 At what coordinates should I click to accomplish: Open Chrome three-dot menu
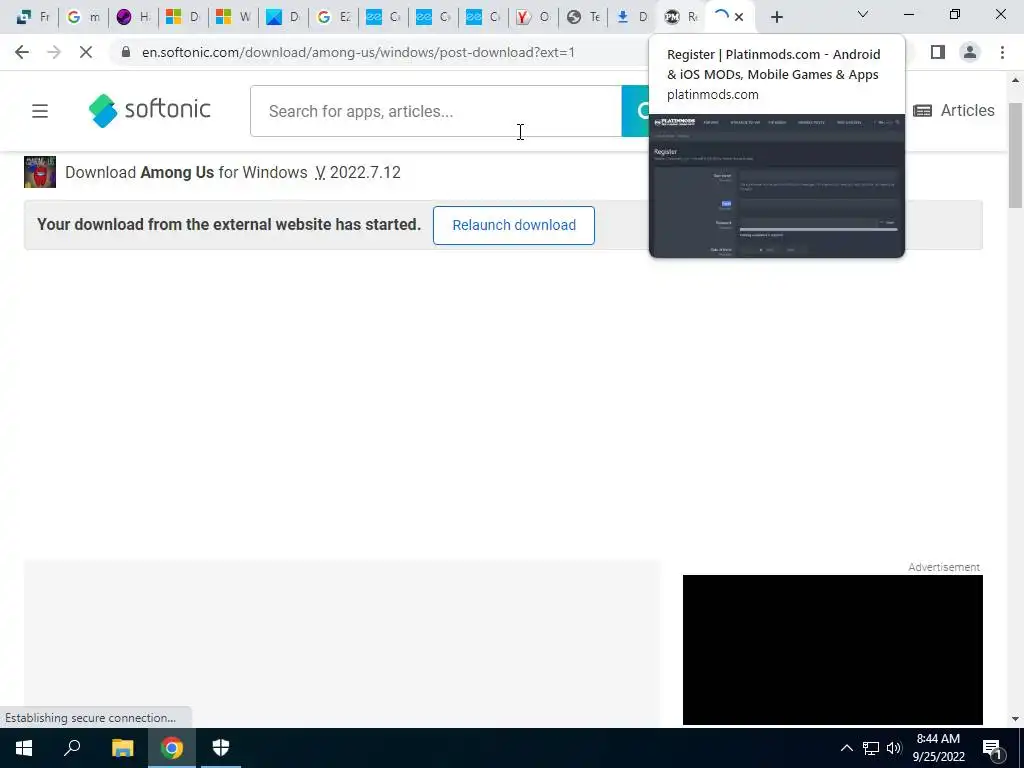(1002, 52)
